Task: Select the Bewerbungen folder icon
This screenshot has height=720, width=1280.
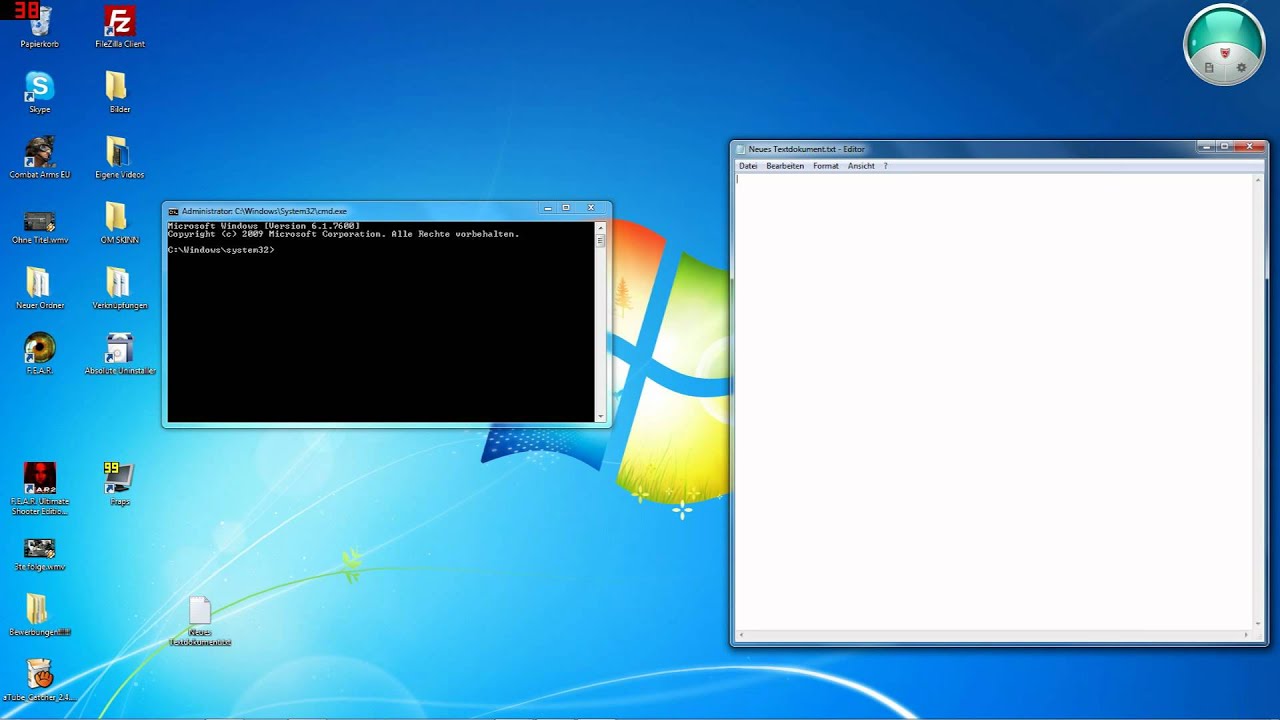Action: tap(40, 615)
